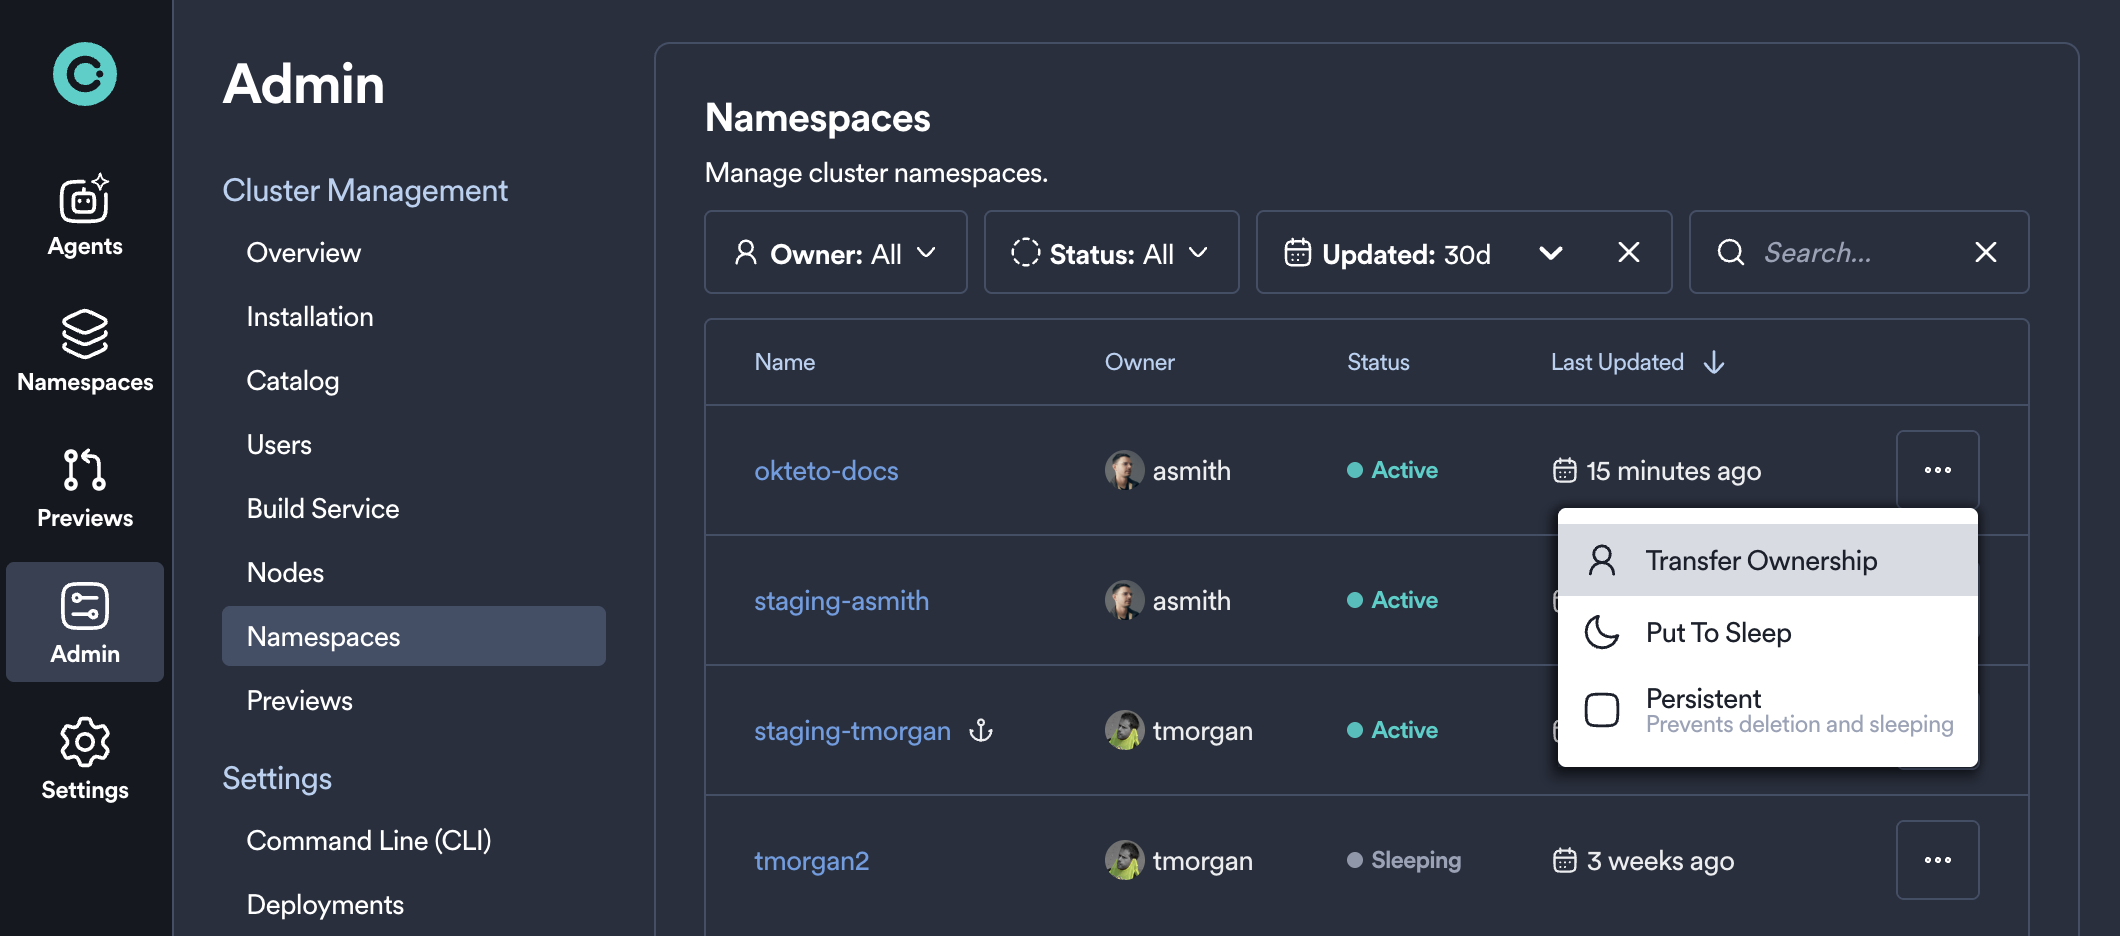Click asmith's avatar in the okteto-docs row

[1124, 470]
